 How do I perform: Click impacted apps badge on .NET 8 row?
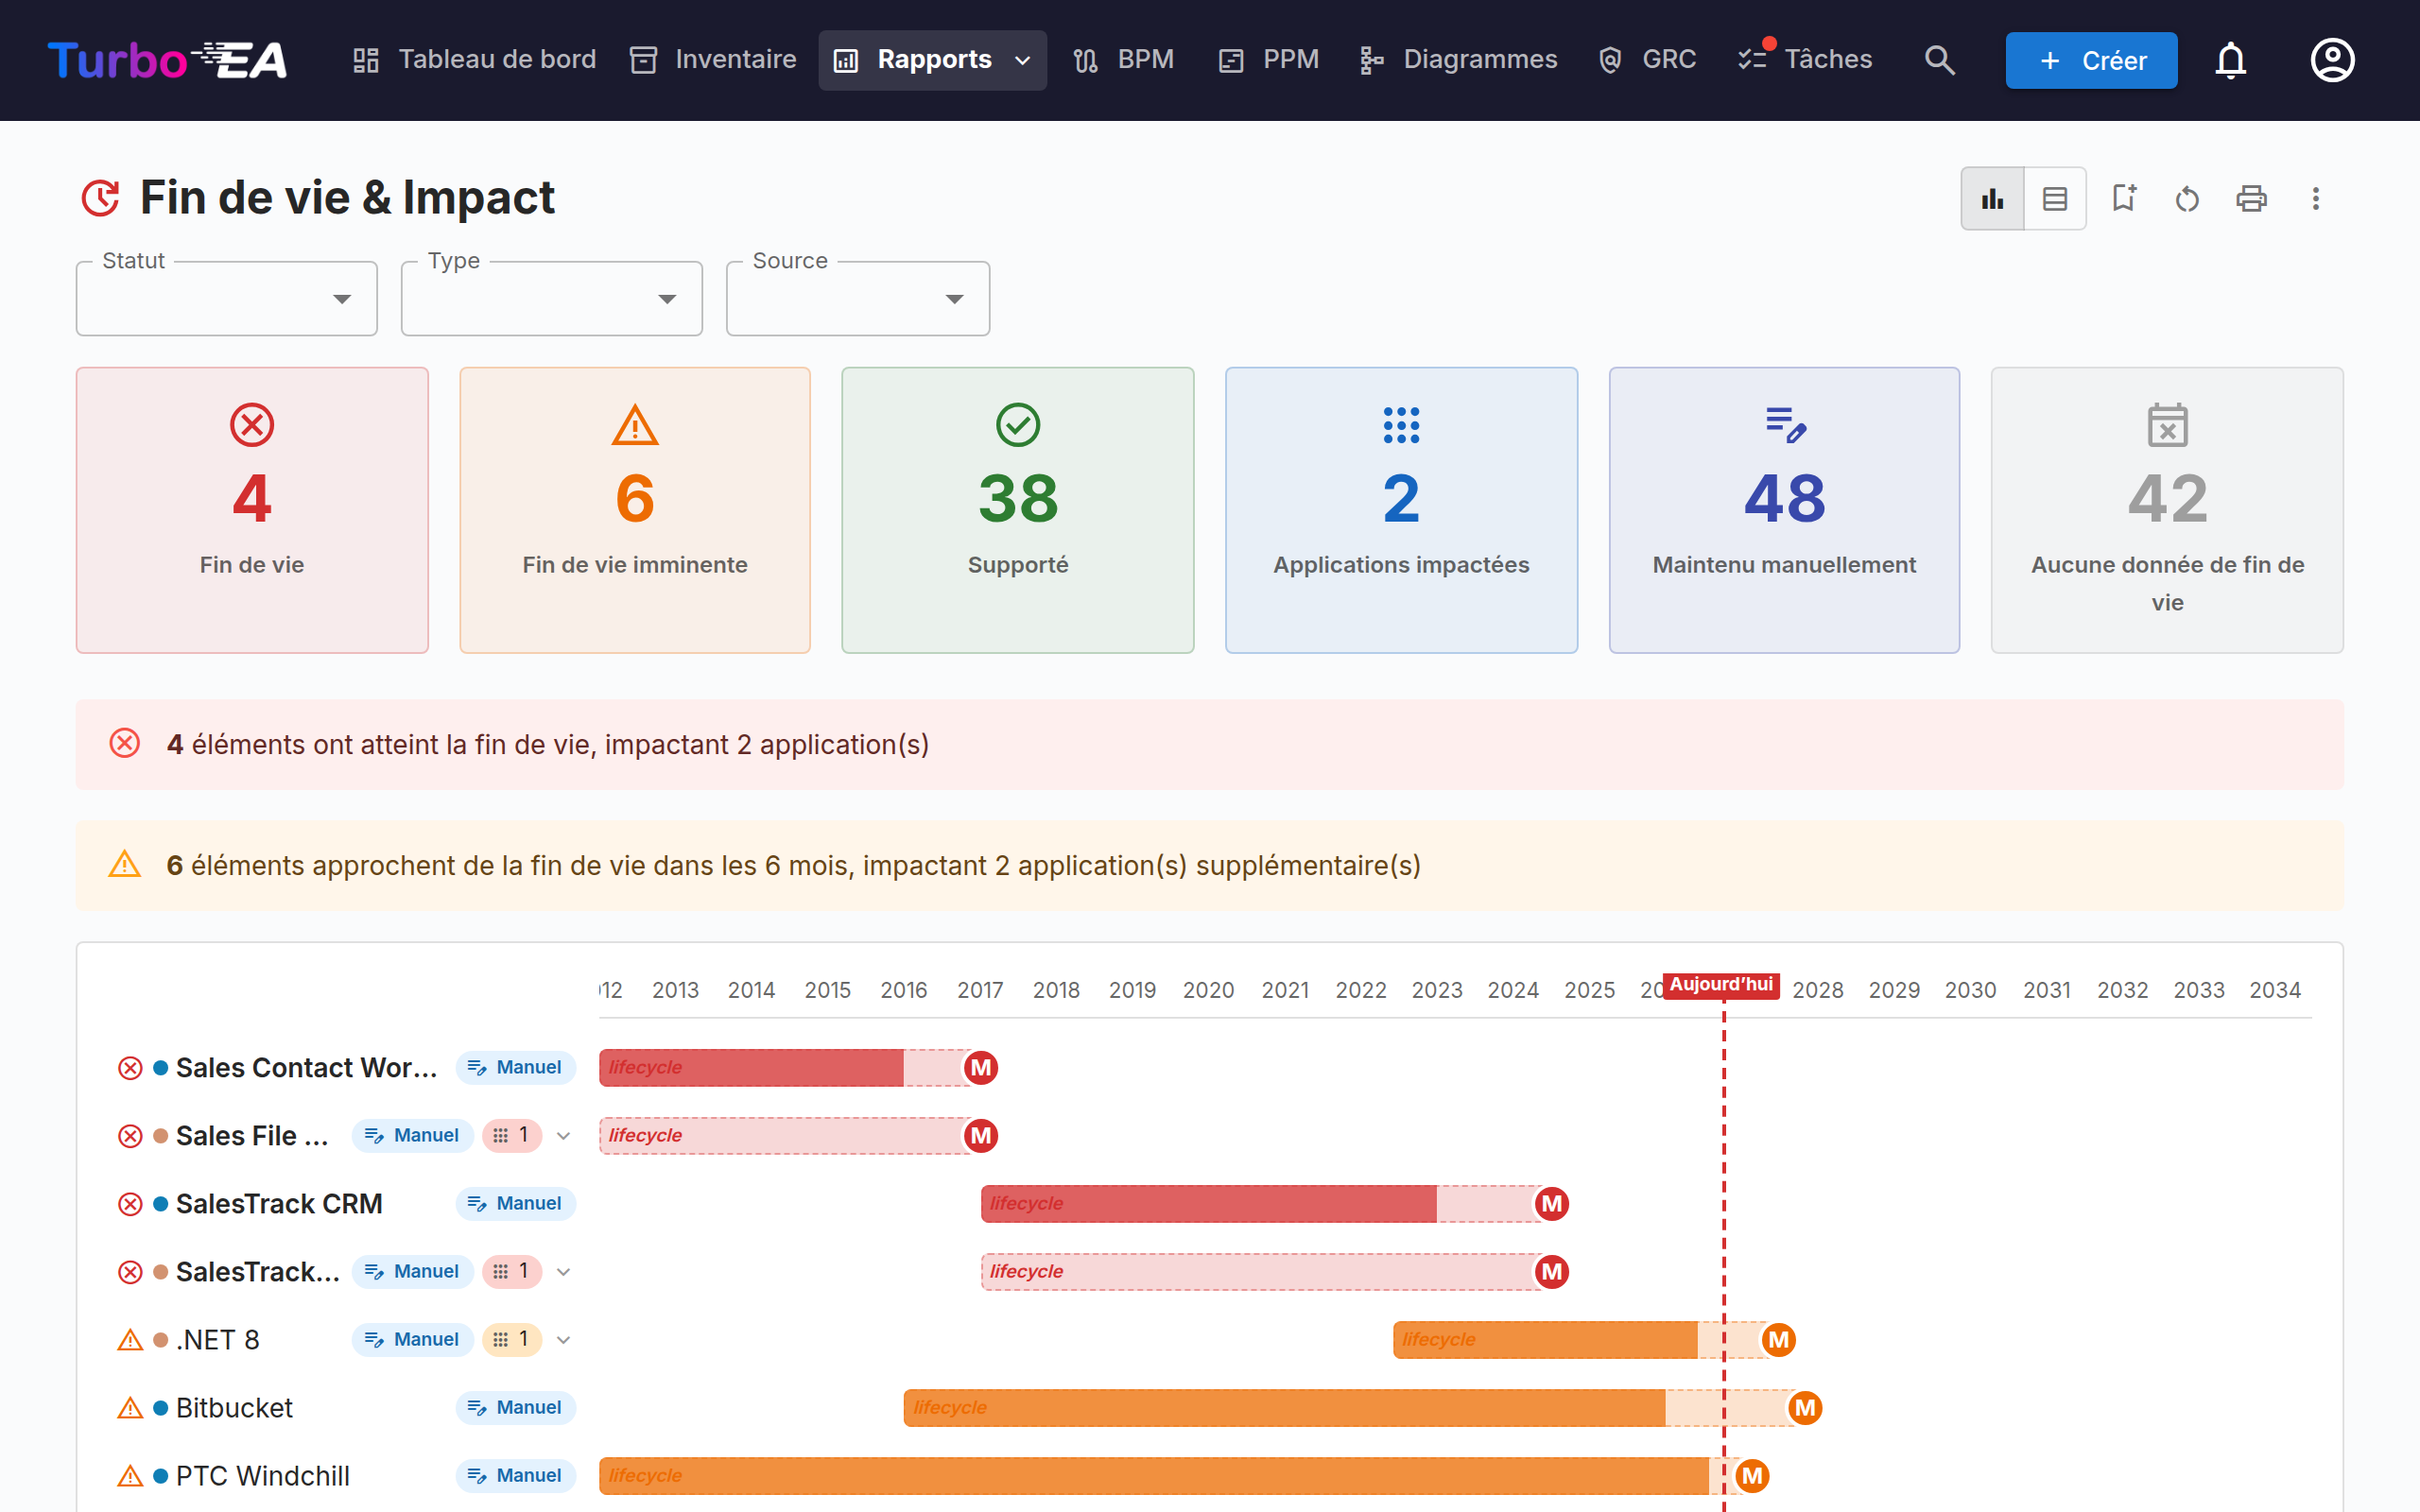click(512, 1340)
